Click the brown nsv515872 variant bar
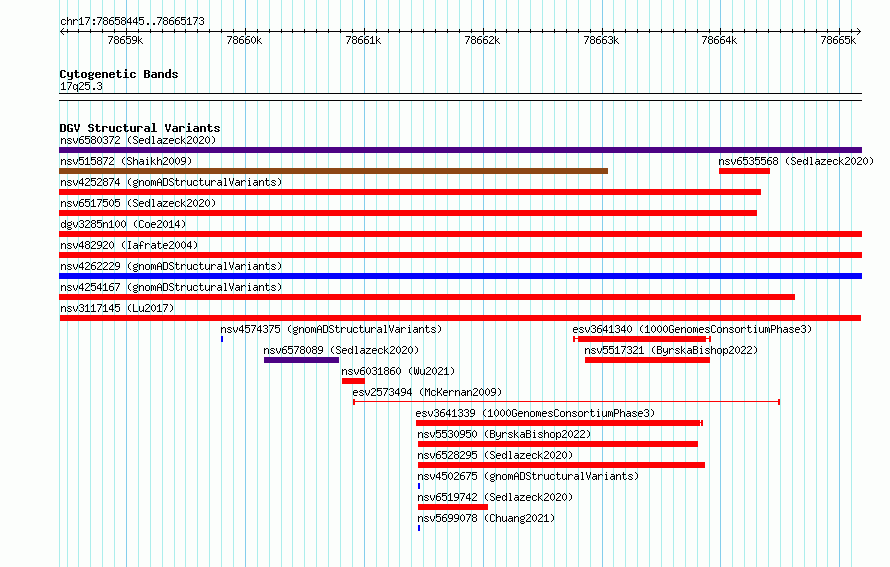Viewport: 890px width, 567px height. coord(333,171)
